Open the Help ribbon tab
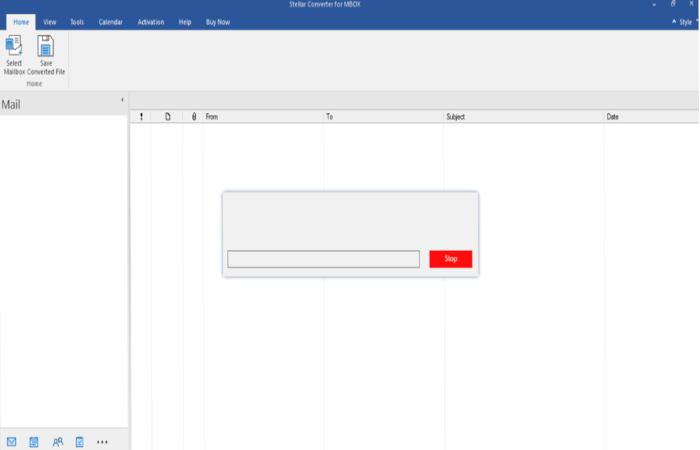The height and width of the screenshot is (450, 700). (x=185, y=22)
